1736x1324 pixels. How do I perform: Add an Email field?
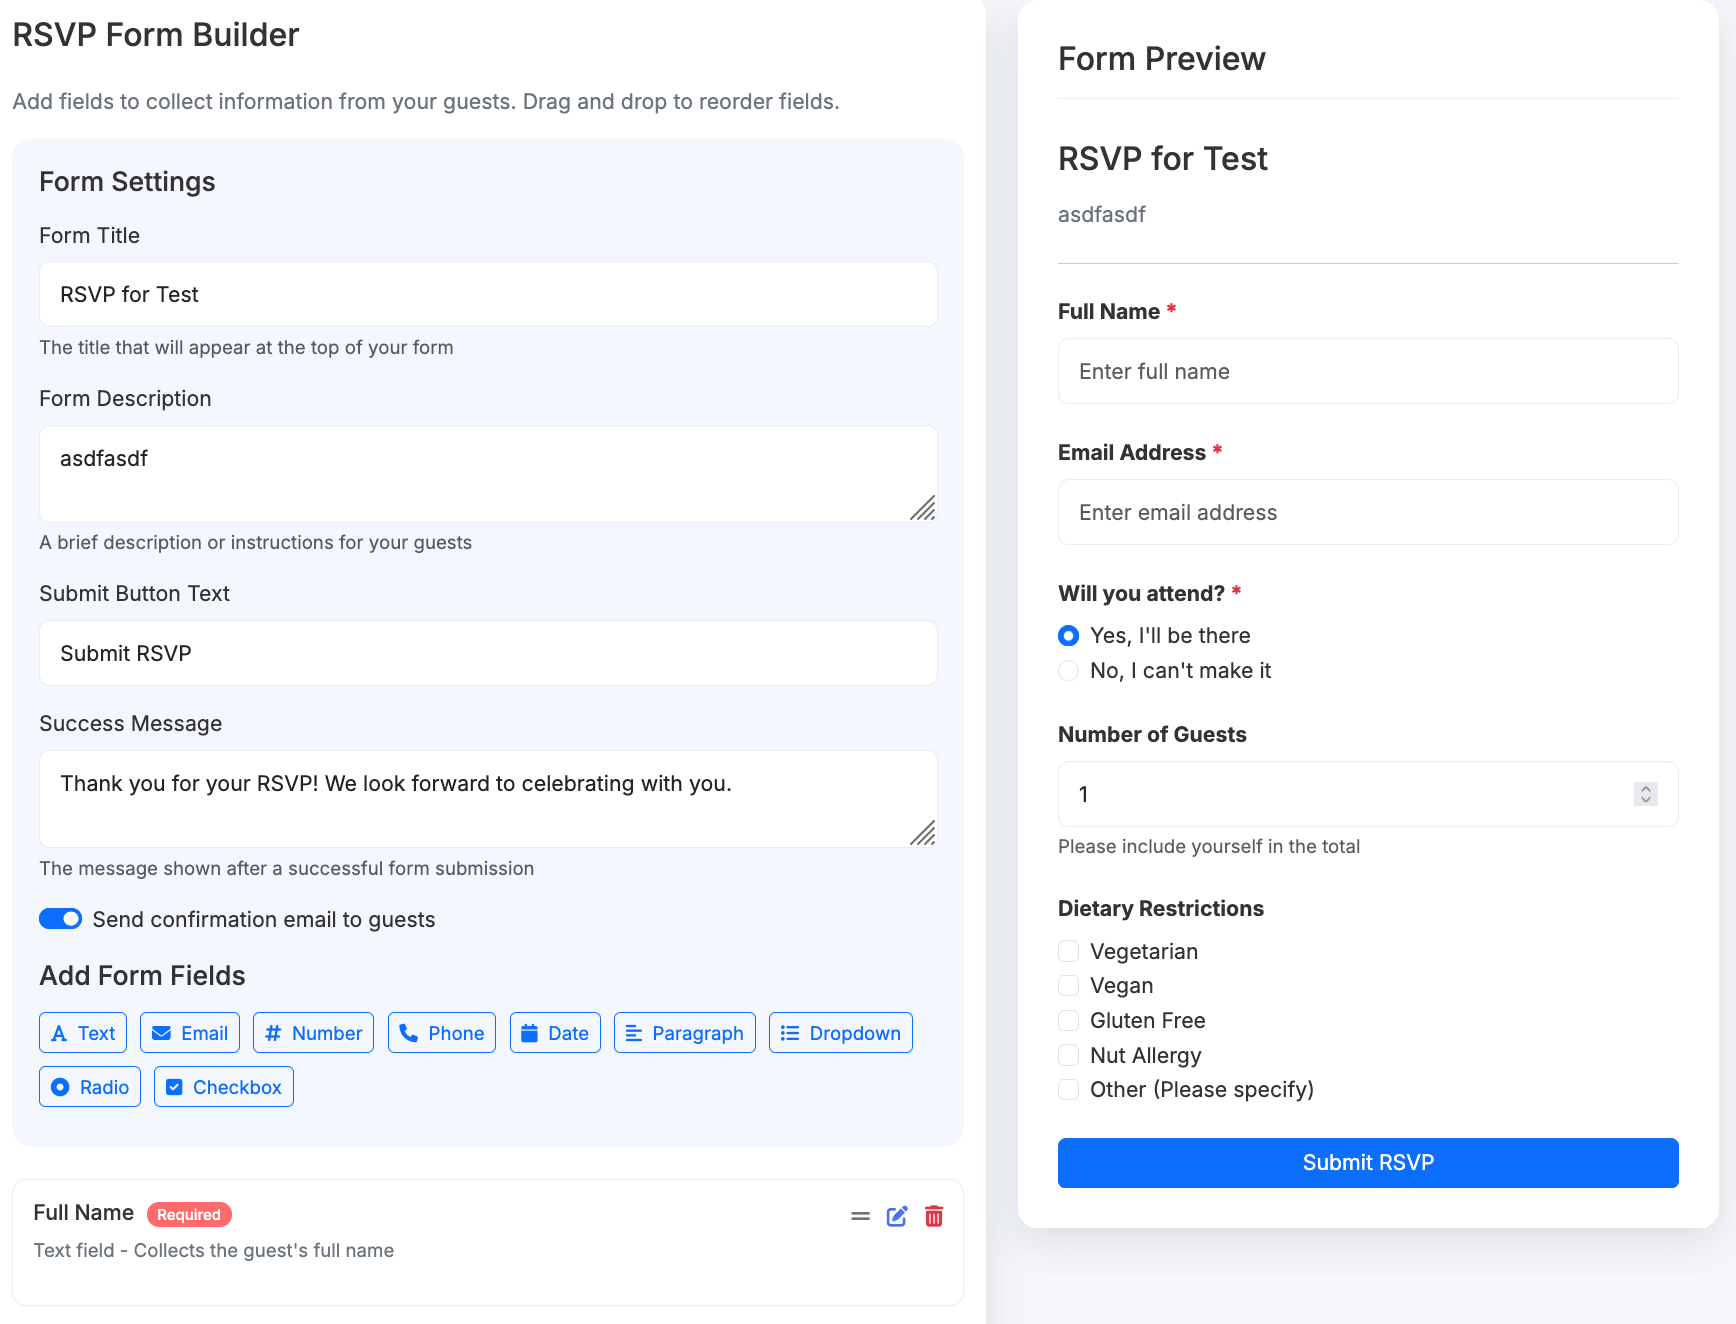(x=190, y=1033)
